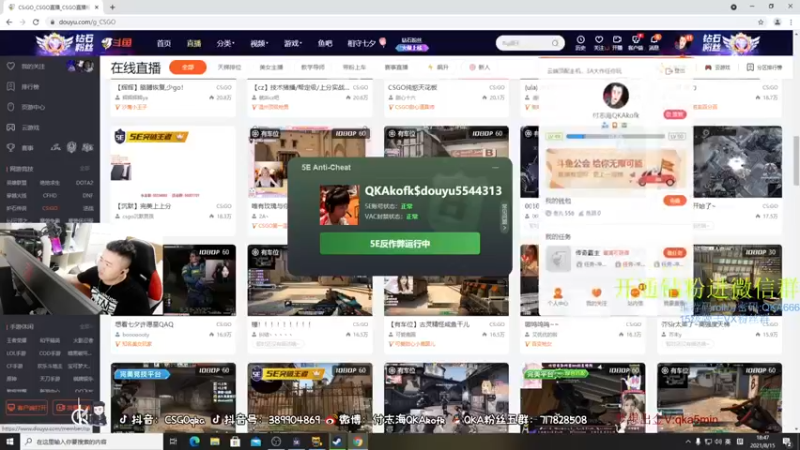Go to 直播 live tab
This screenshot has width=800, height=450.
[x=194, y=43]
